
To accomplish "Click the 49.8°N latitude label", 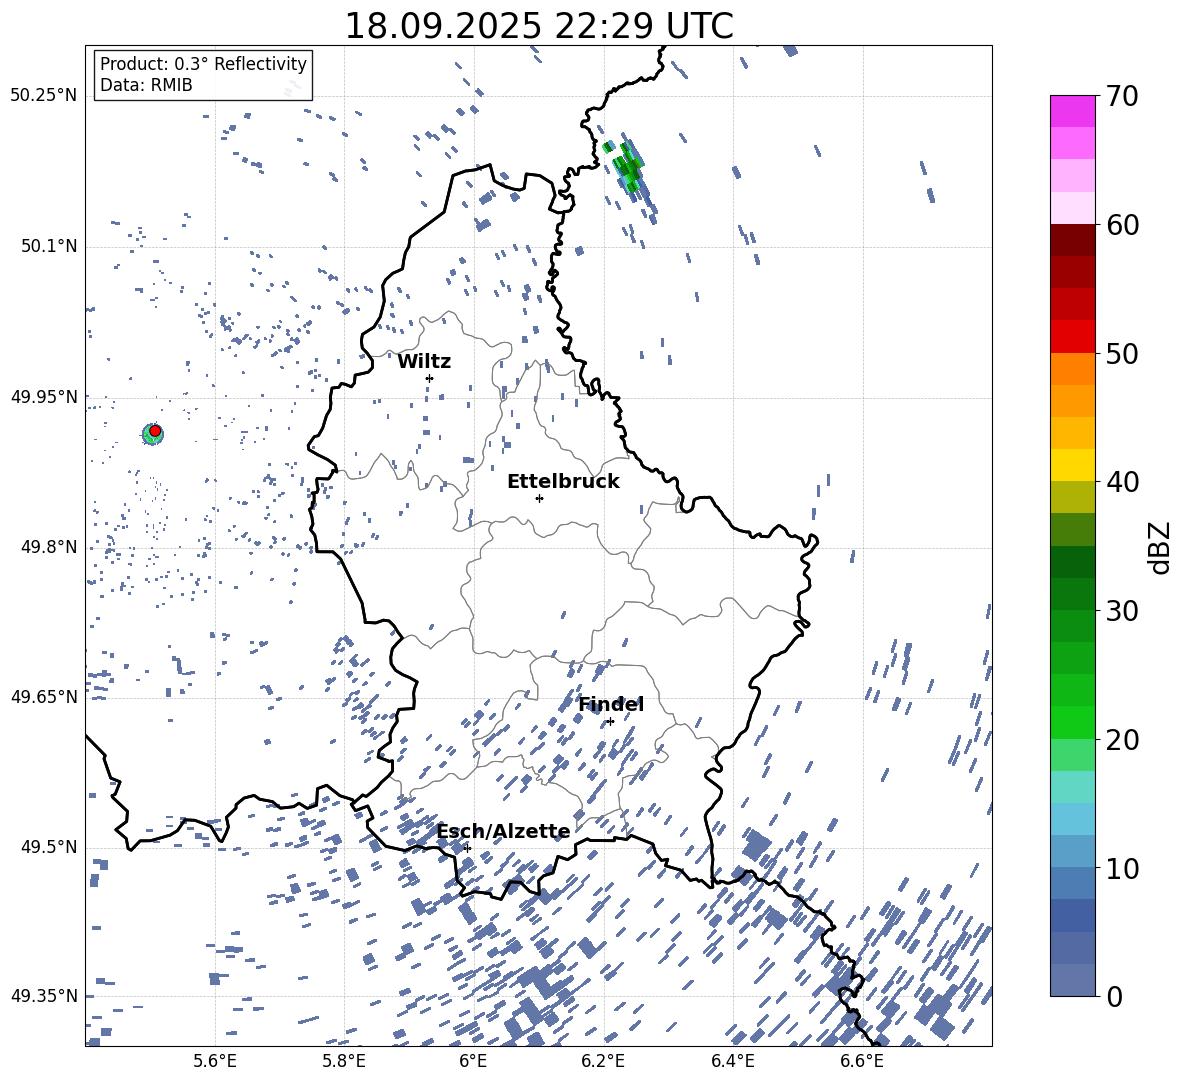I will (x=48, y=547).
